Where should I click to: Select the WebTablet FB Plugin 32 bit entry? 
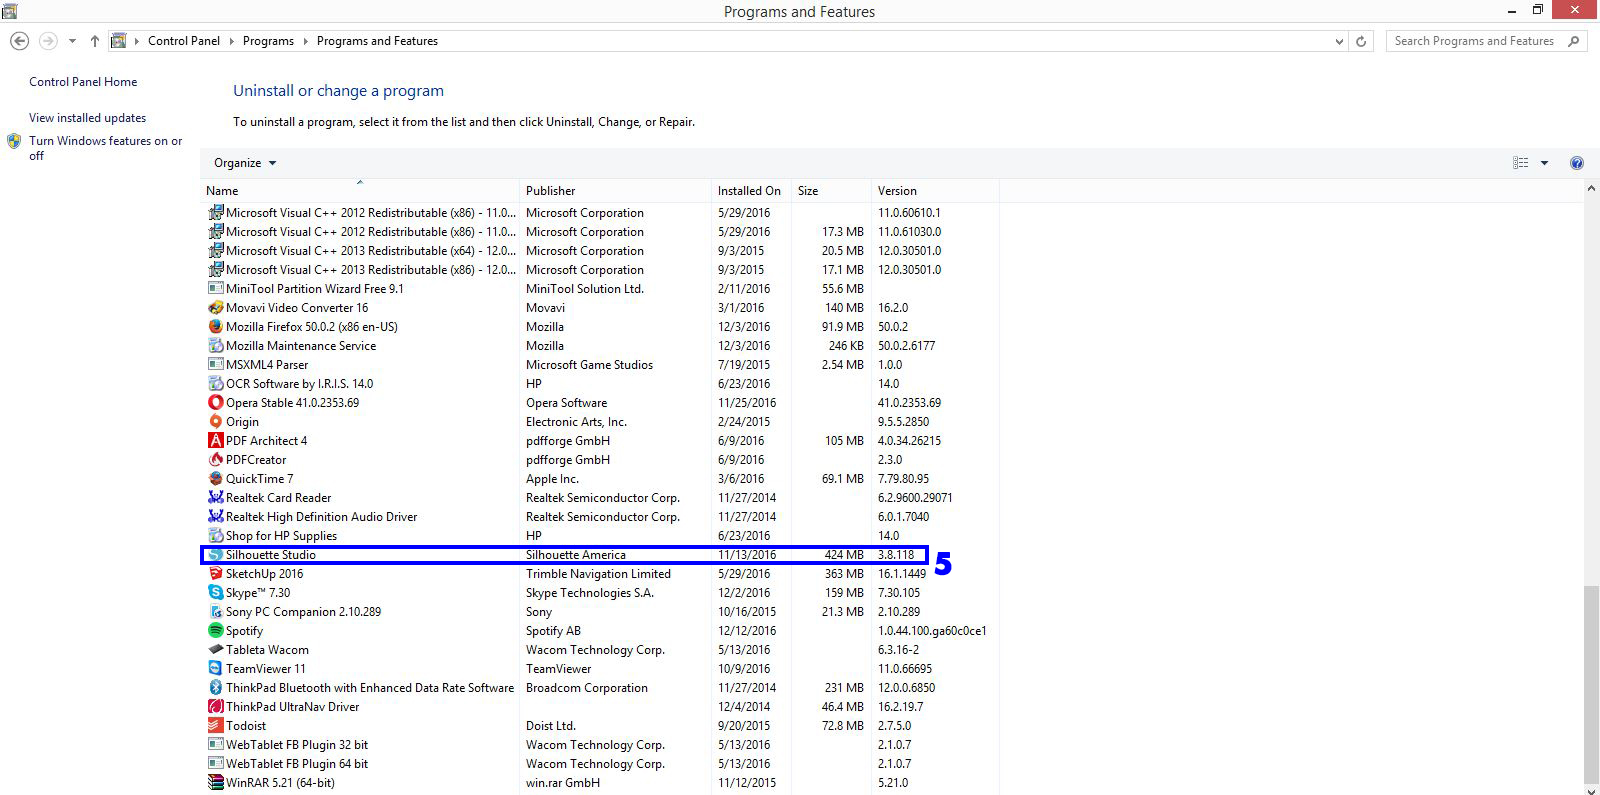pos(297,745)
